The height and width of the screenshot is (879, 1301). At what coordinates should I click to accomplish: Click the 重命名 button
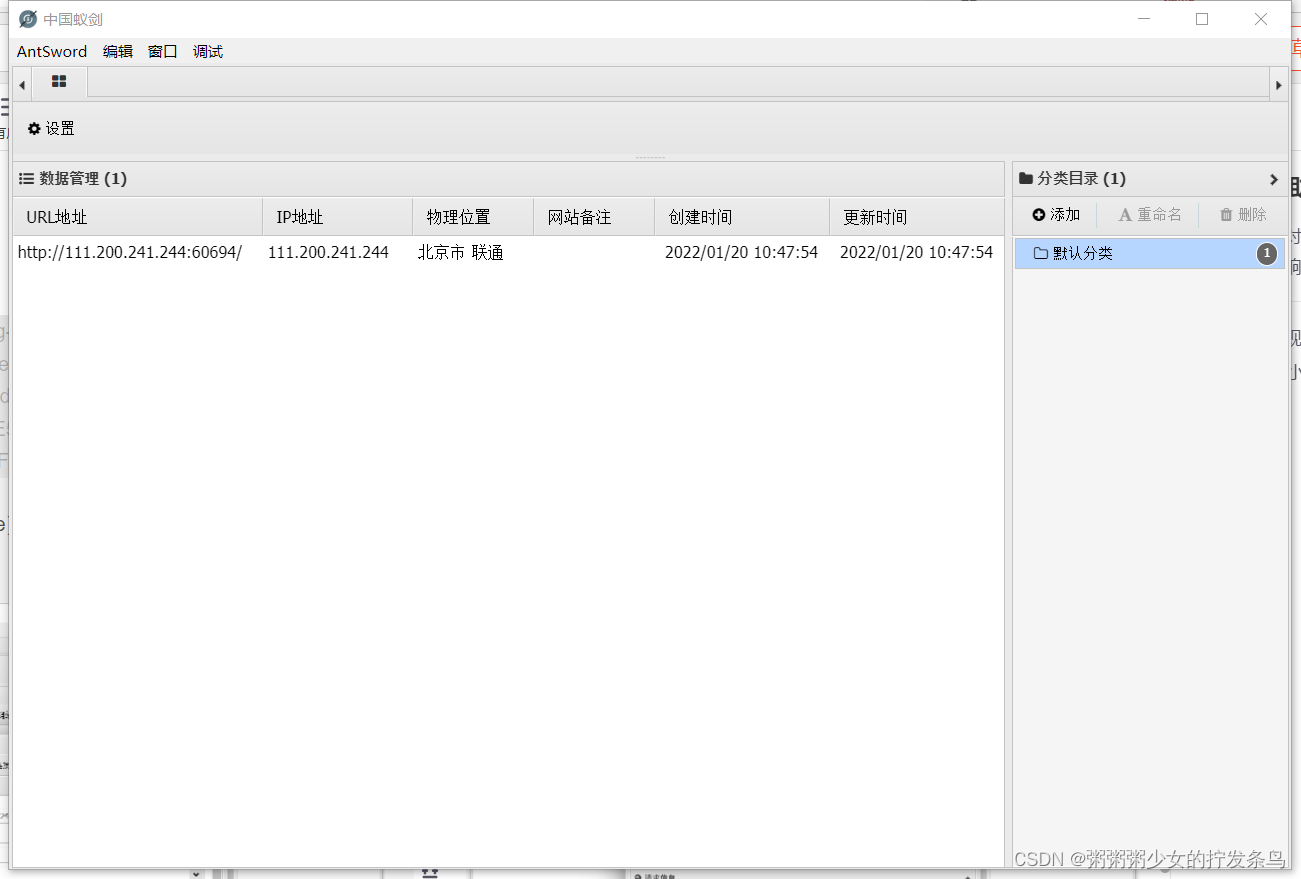point(1150,215)
